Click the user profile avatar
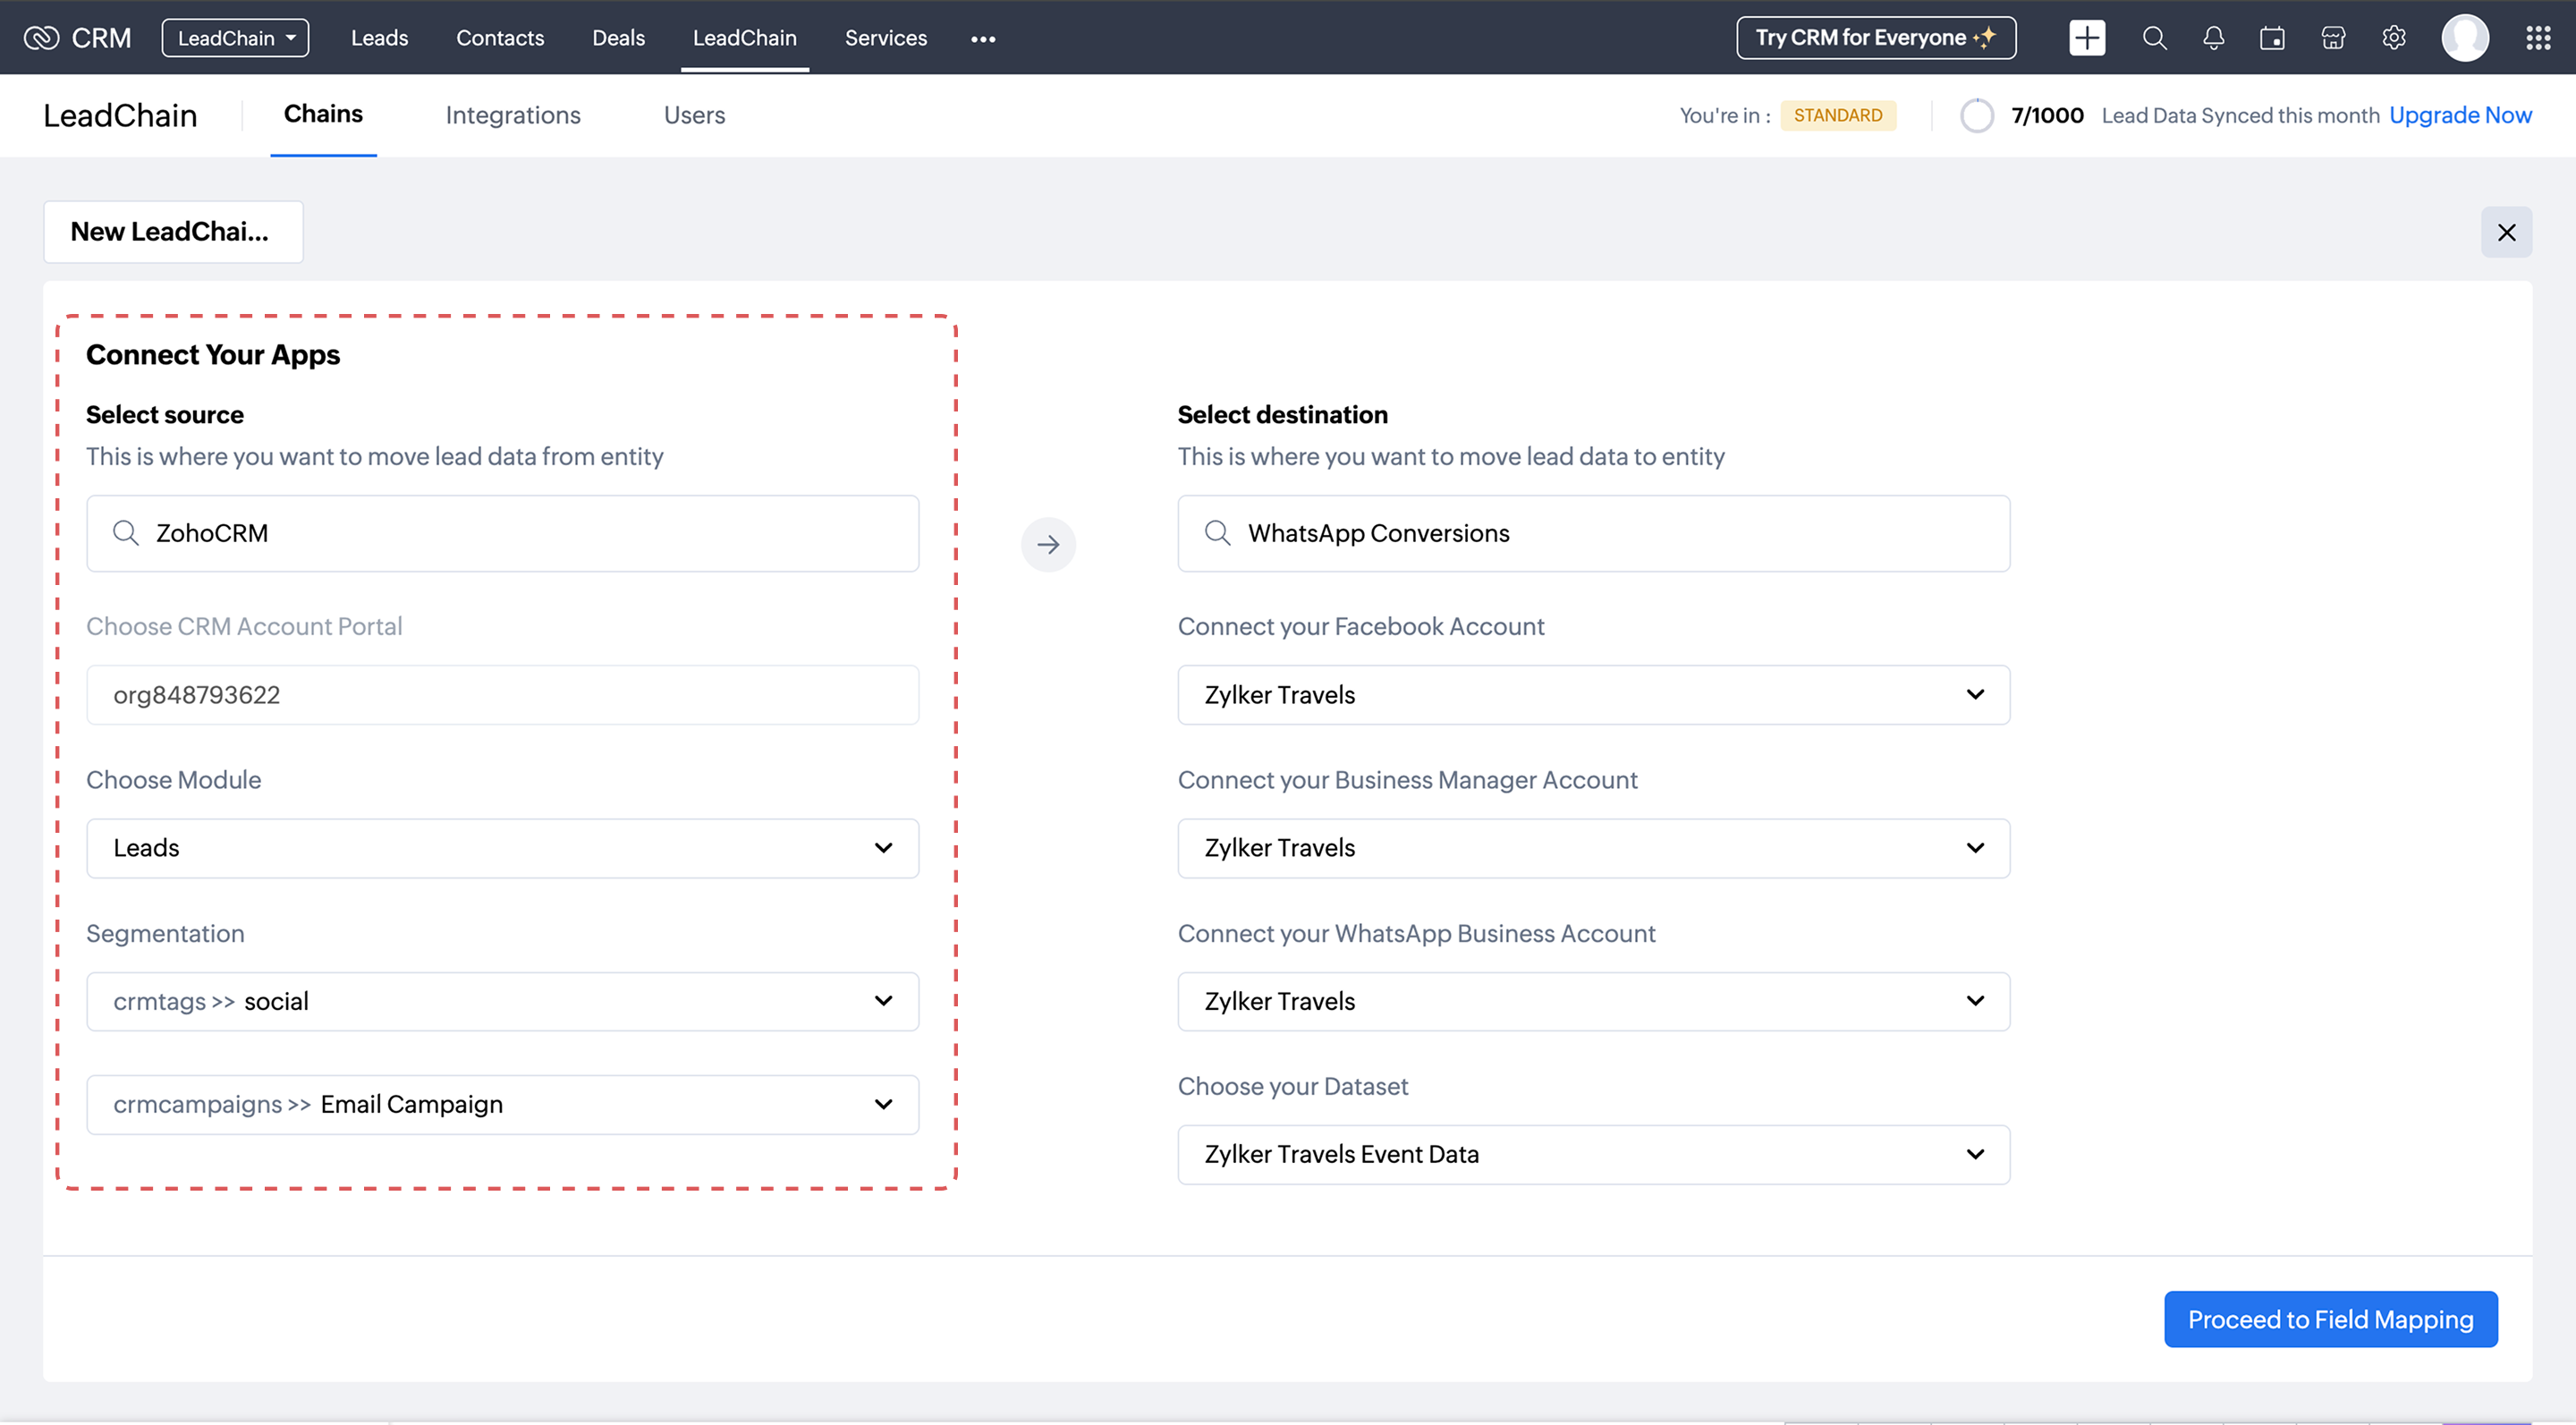Screen dimensions: 2576x1425 2465,38
